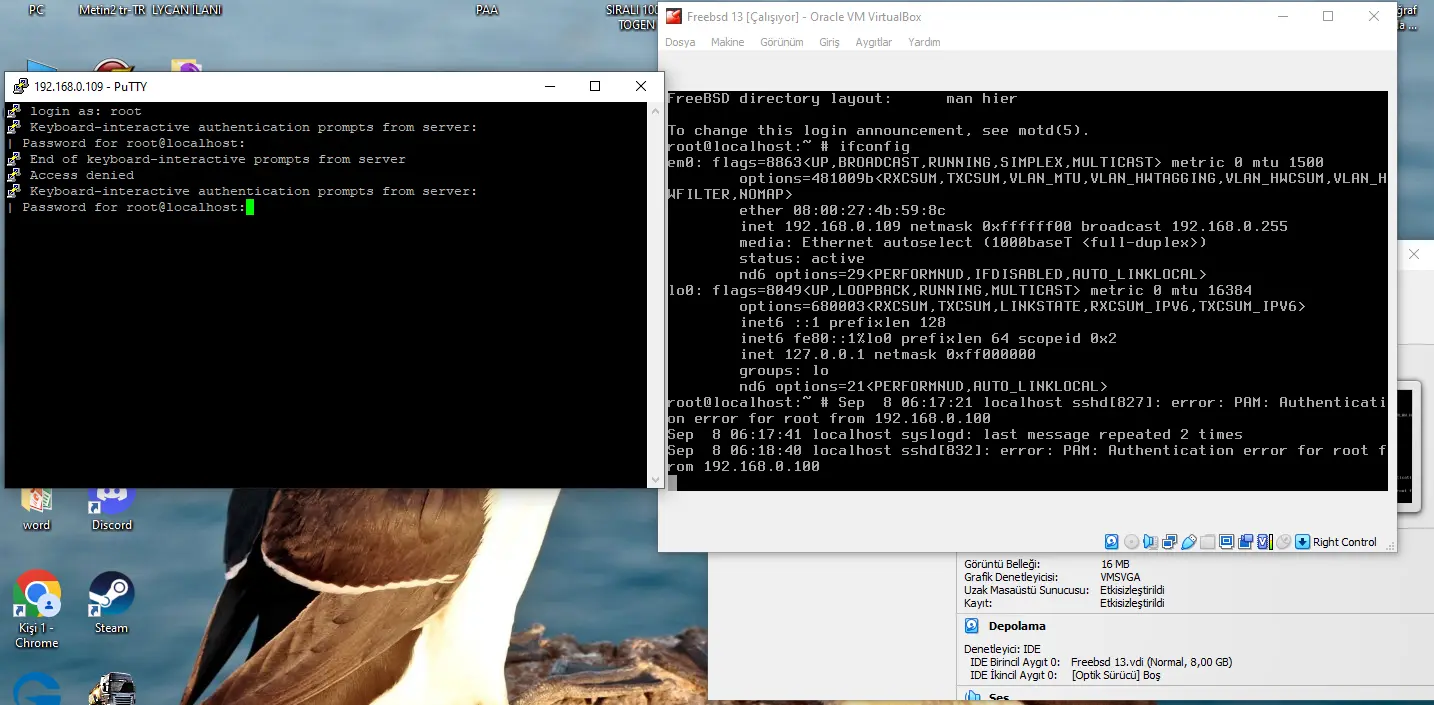Open the Dosya menu in VirtualBox

680,42
